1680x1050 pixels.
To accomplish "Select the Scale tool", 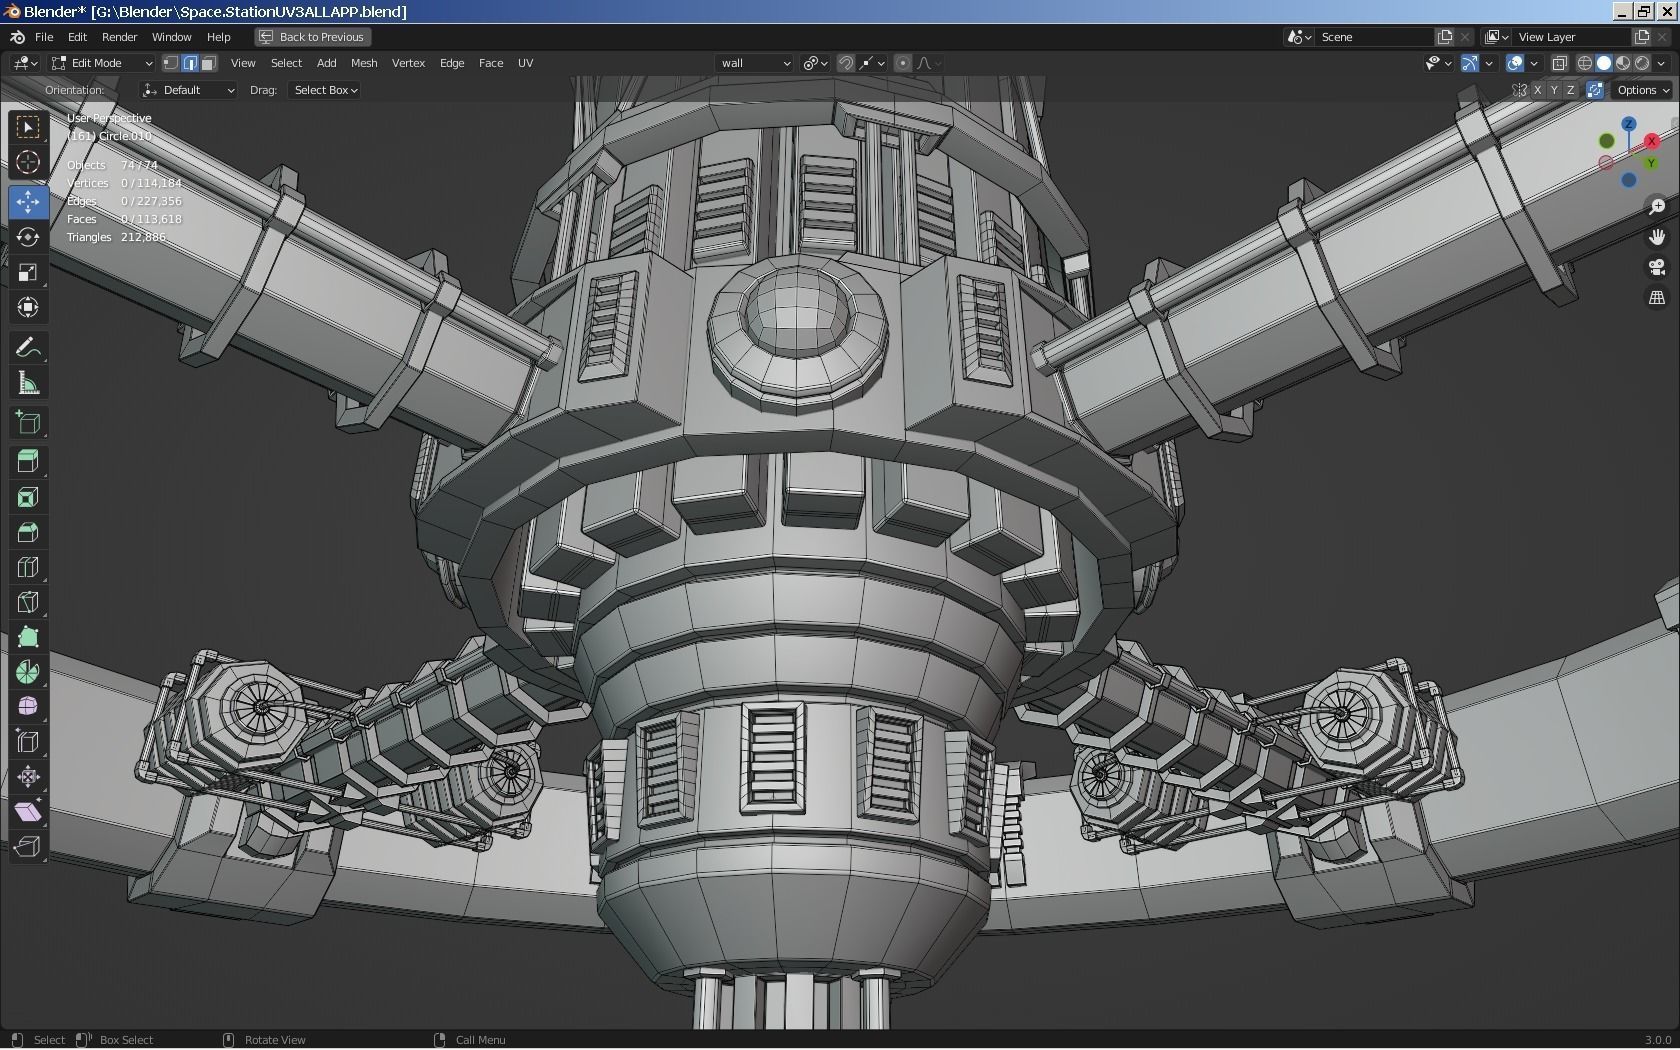I will point(28,272).
